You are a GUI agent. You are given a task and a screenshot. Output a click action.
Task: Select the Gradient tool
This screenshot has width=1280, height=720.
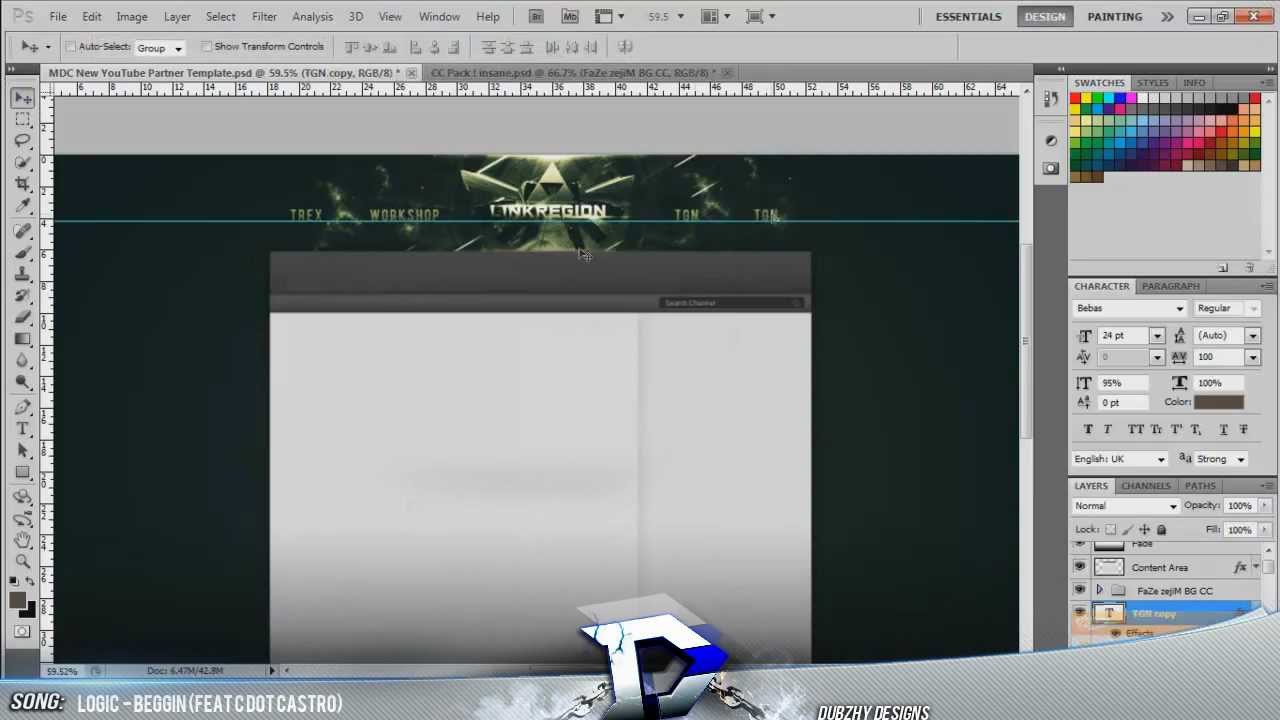coord(23,339)
